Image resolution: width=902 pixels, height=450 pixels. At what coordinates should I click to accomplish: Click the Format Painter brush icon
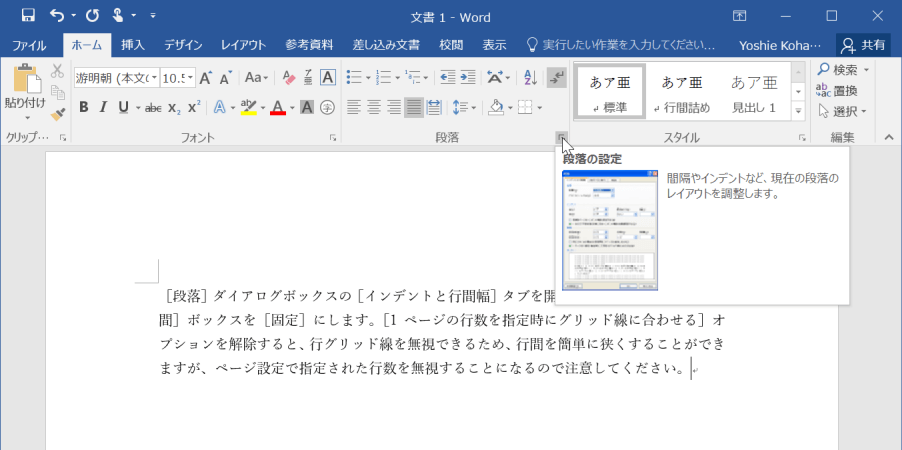(x=57, y=114)
